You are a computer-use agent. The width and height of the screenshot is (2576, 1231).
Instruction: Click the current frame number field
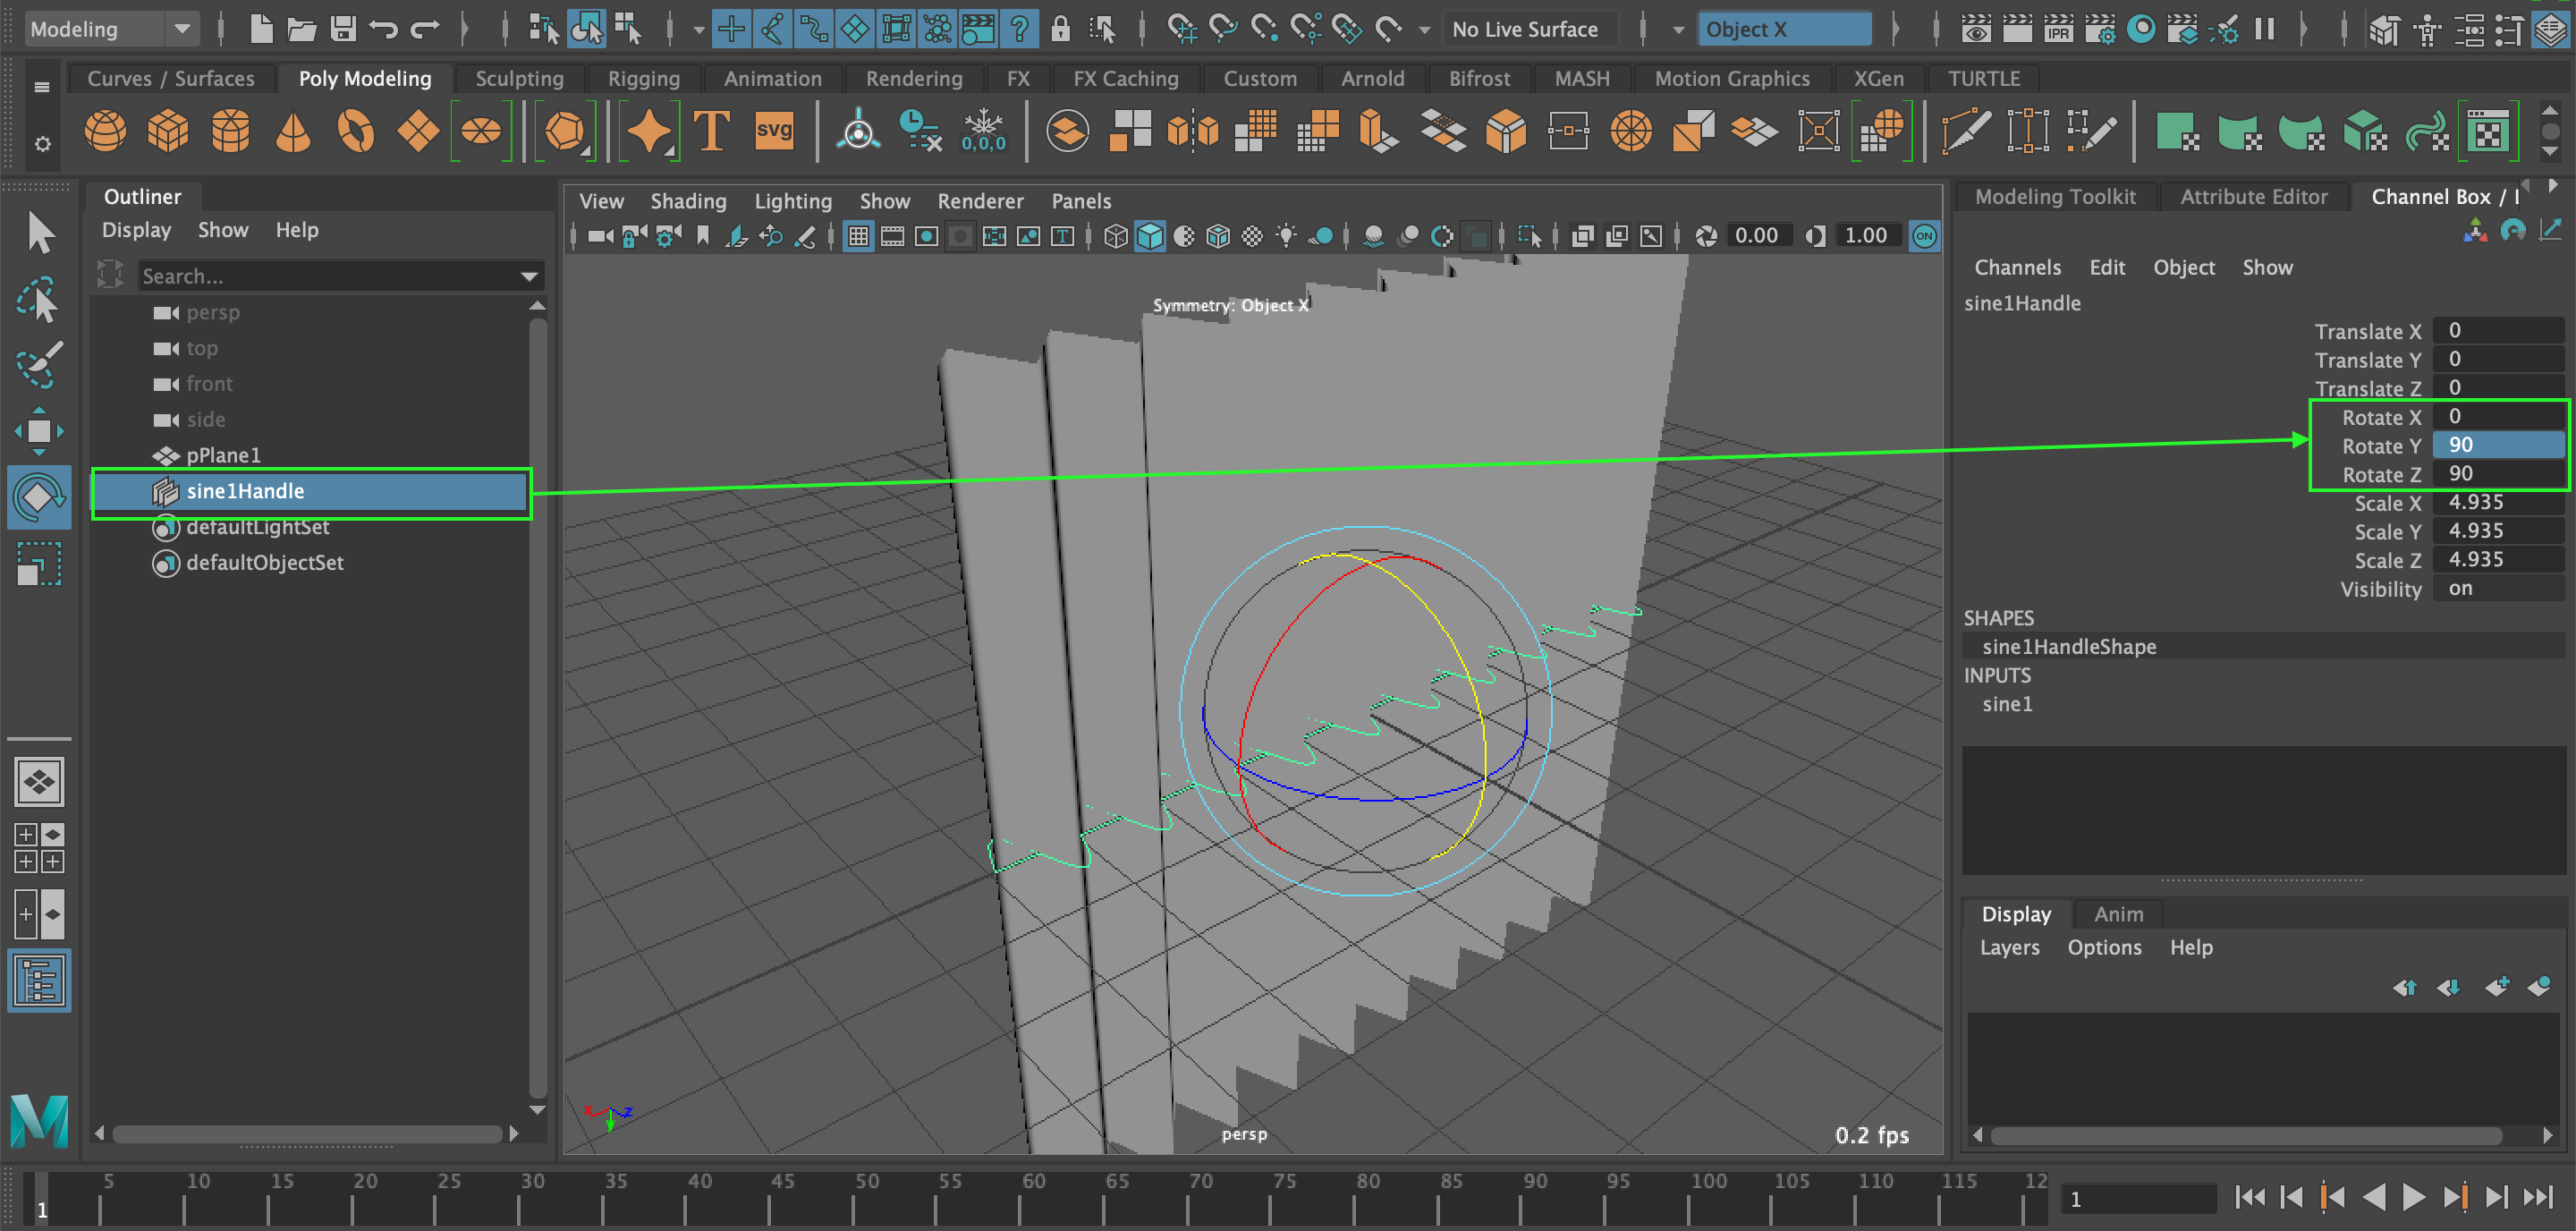[2140, 1198]
